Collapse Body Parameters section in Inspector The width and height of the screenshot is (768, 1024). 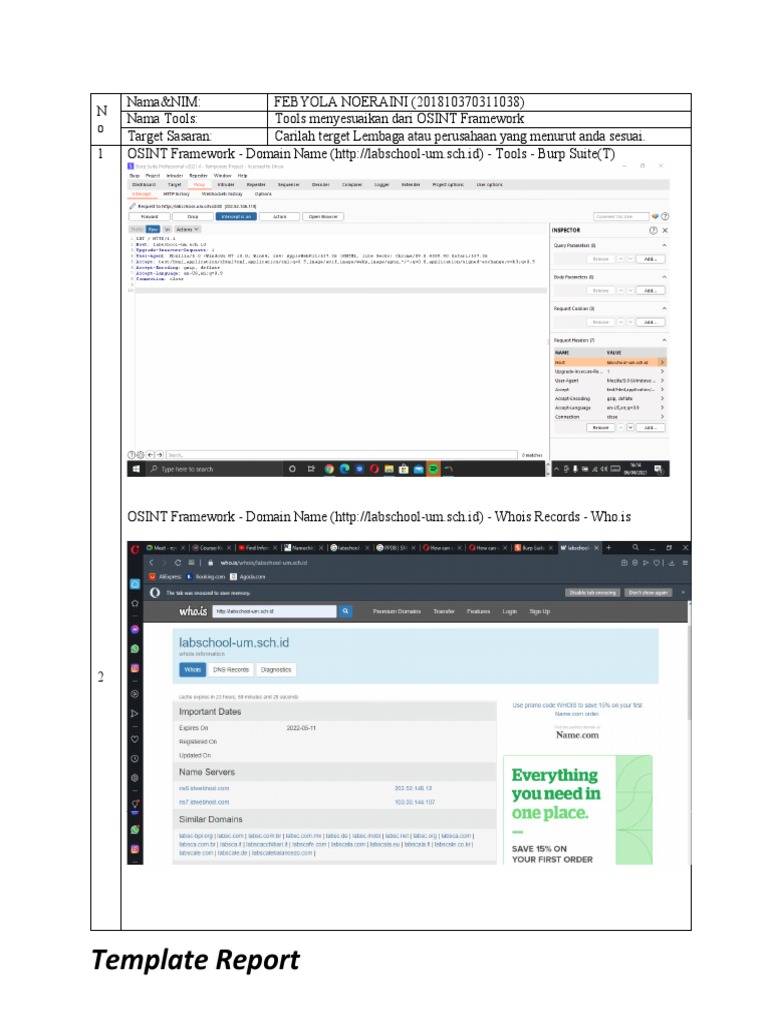click(x=664, y=277)
